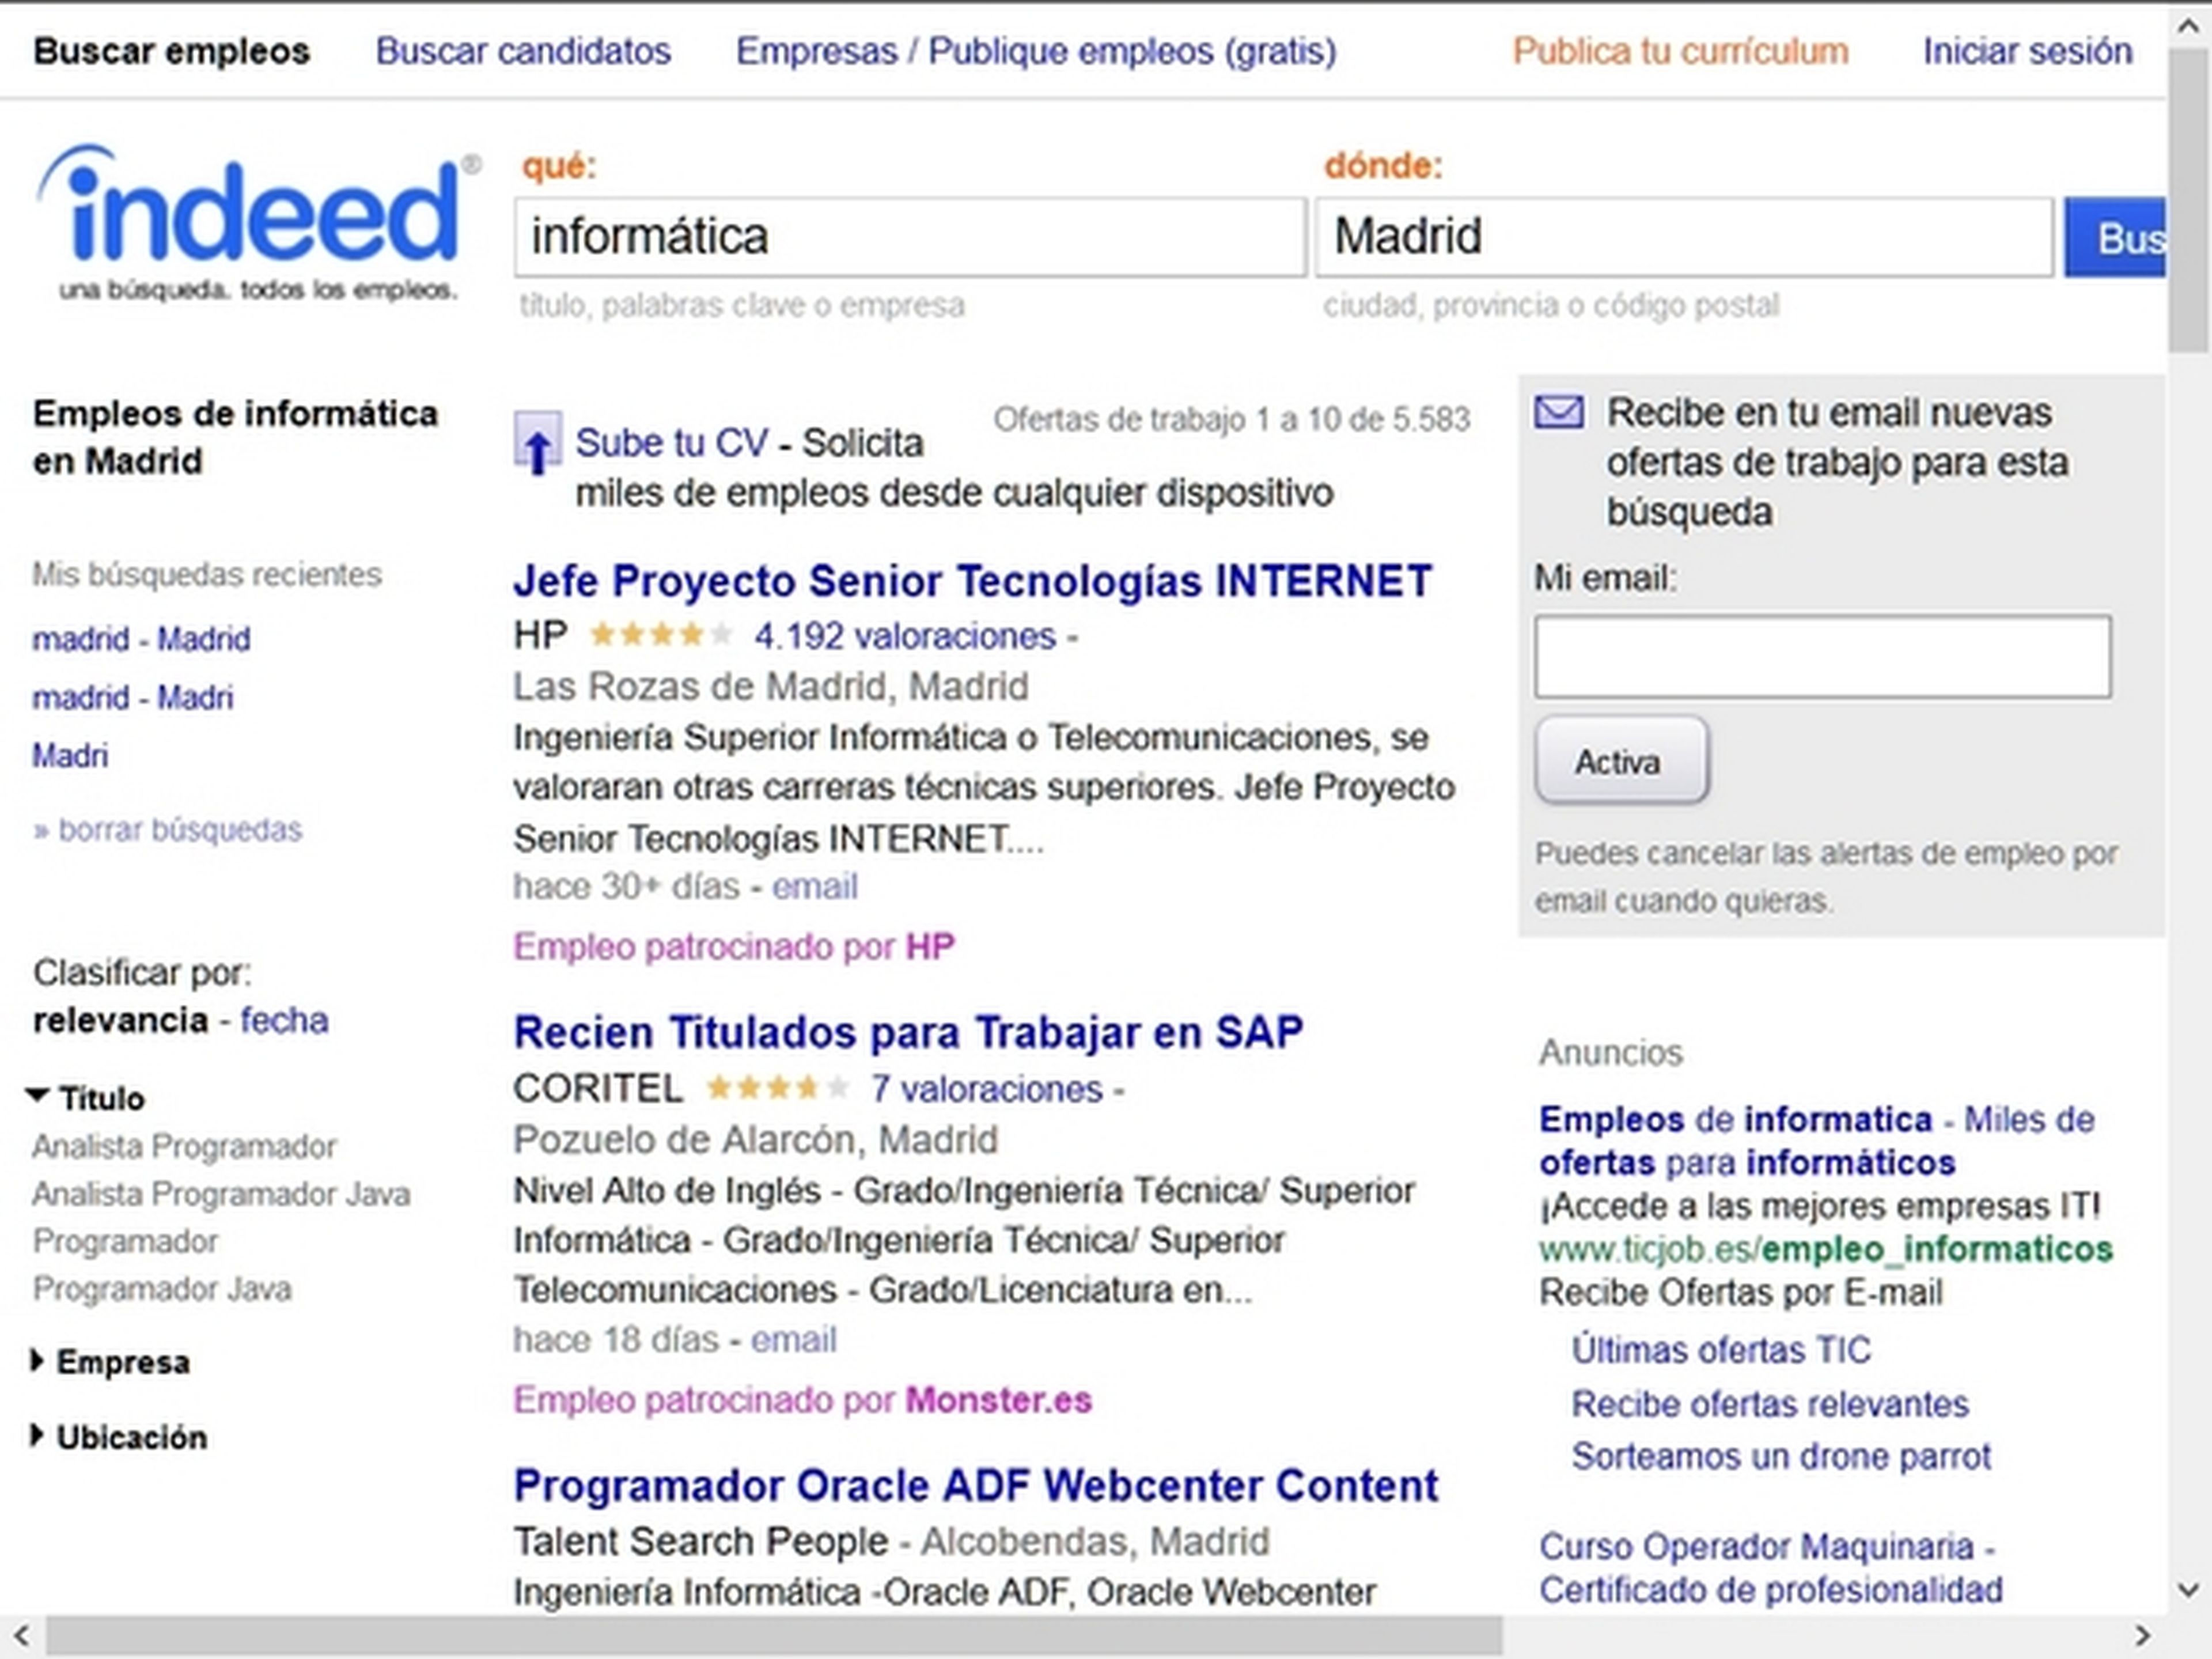Open Sorteamos un drone parrot link
The image size is (2212, 1659).
coord(1781,1456)
